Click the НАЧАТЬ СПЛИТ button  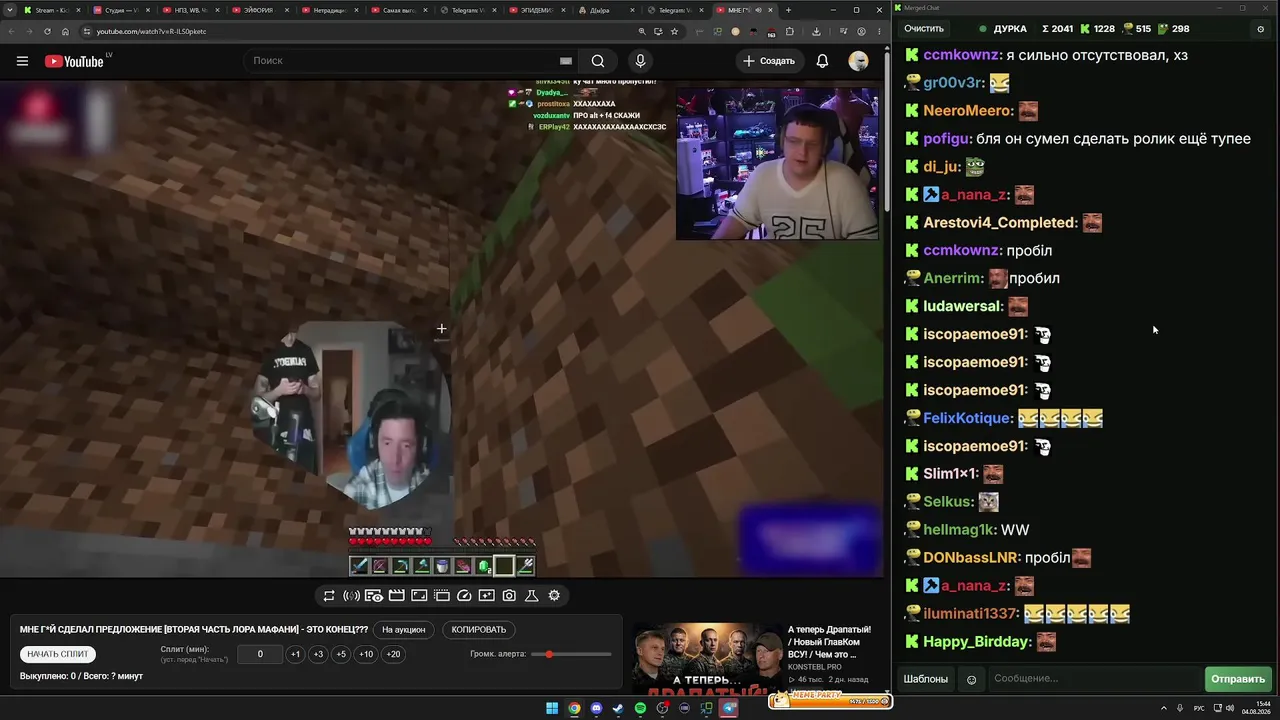[58, 654]
